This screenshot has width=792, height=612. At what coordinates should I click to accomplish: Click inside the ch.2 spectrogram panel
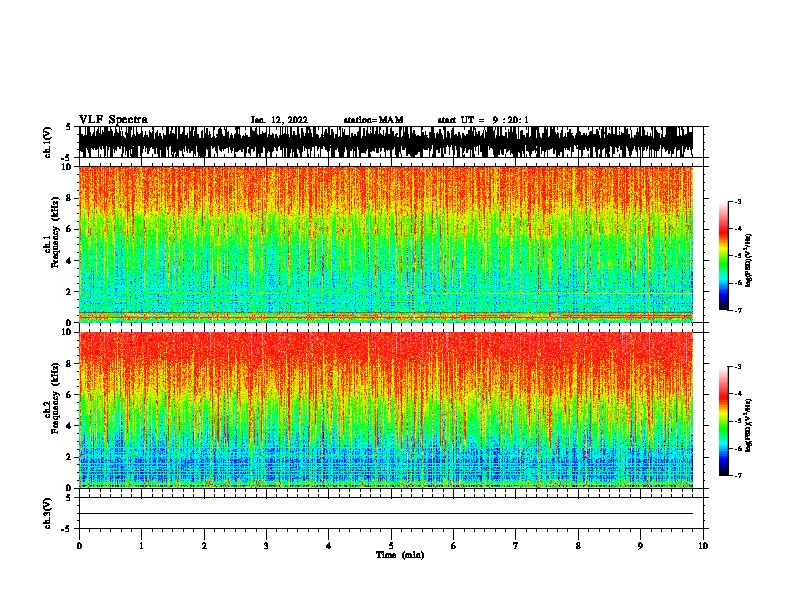(x=386, y=410)
